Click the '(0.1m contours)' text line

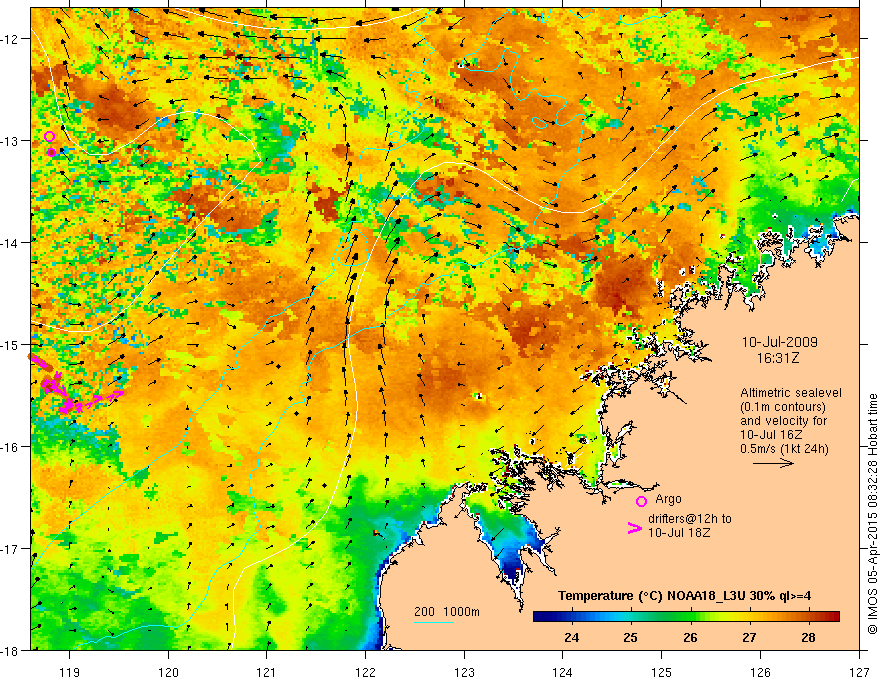783,407
